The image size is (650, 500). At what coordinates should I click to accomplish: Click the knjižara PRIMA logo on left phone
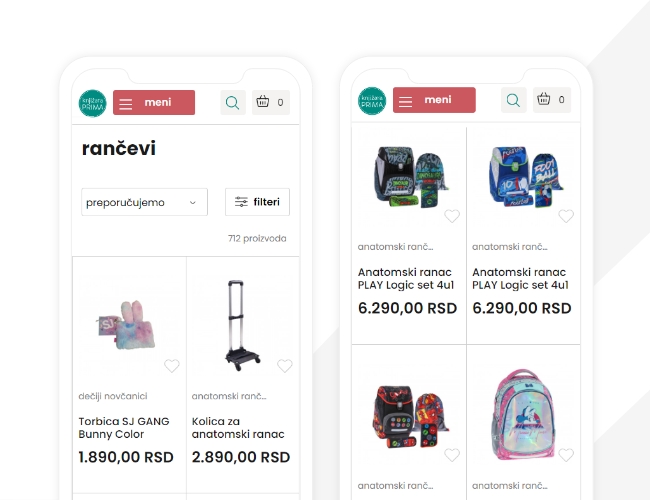(x=92, y=103)
